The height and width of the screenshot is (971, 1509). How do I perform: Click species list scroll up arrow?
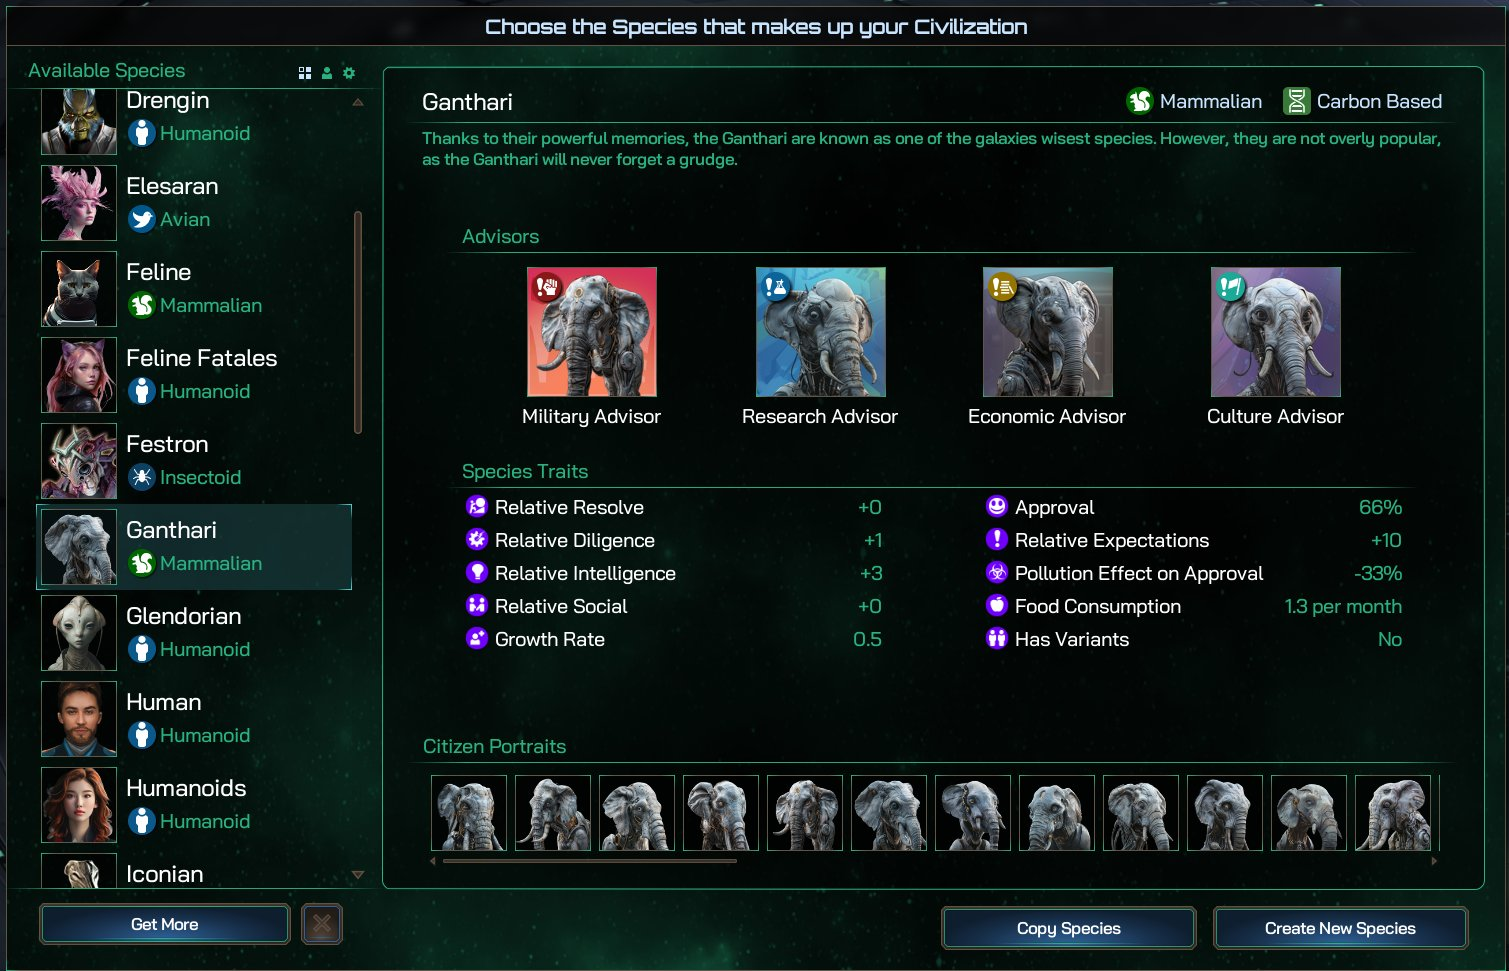358,102
